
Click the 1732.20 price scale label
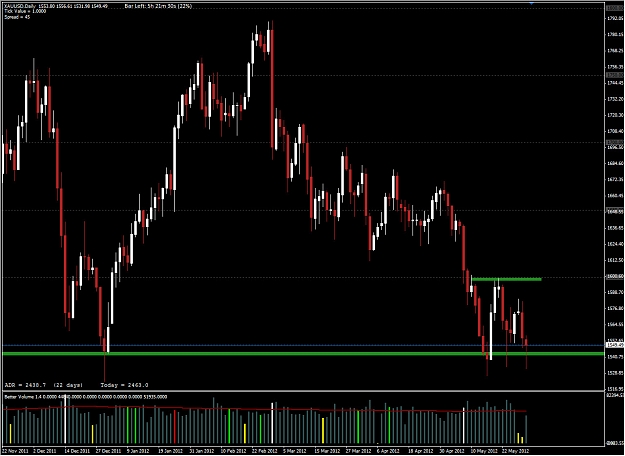click(x=615, y=99)
